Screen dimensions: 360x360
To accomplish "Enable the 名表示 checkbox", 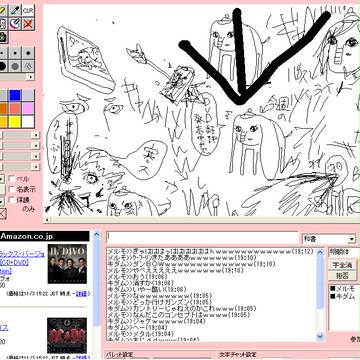I will [12, 189].
